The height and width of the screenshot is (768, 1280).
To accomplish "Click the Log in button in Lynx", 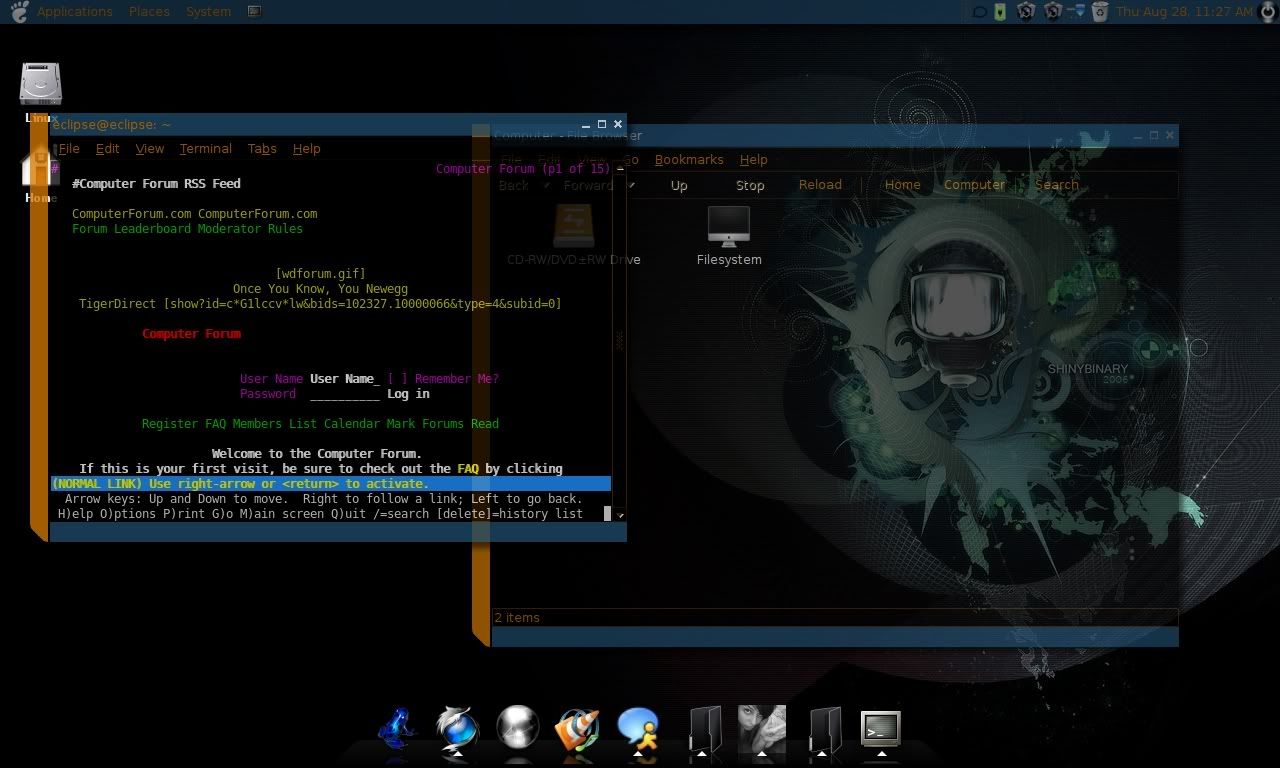I will [408, 394].
